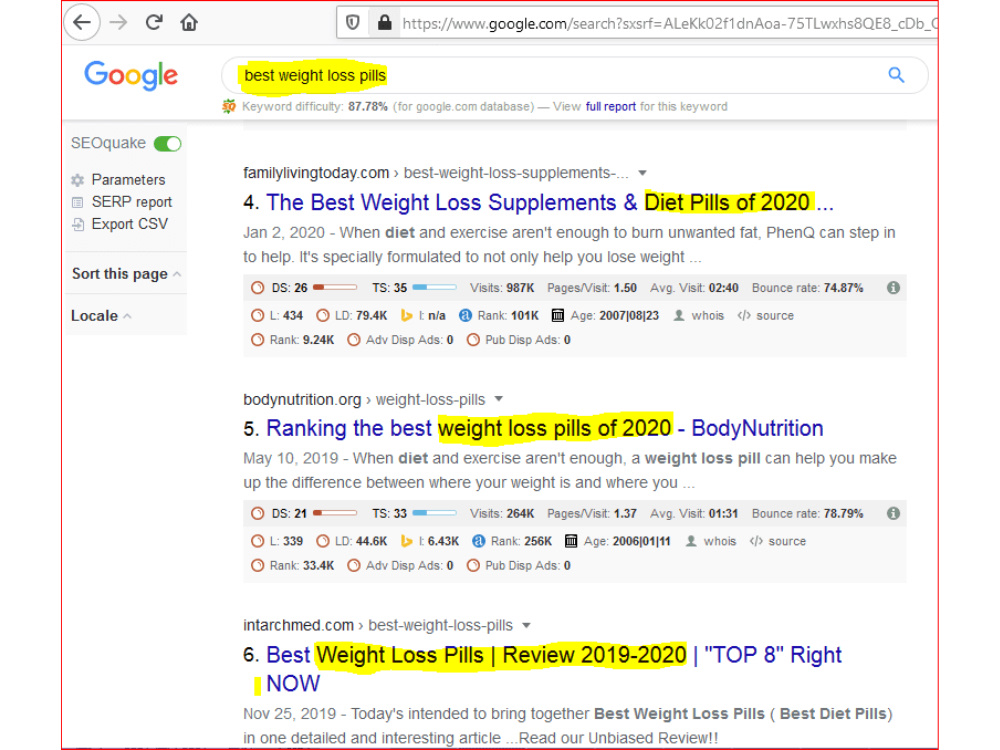Click the calendar icon beside Age: 2006|01|11
Image resolution: width=1000 pixels, height=750 pixels.
coord(571,541)
